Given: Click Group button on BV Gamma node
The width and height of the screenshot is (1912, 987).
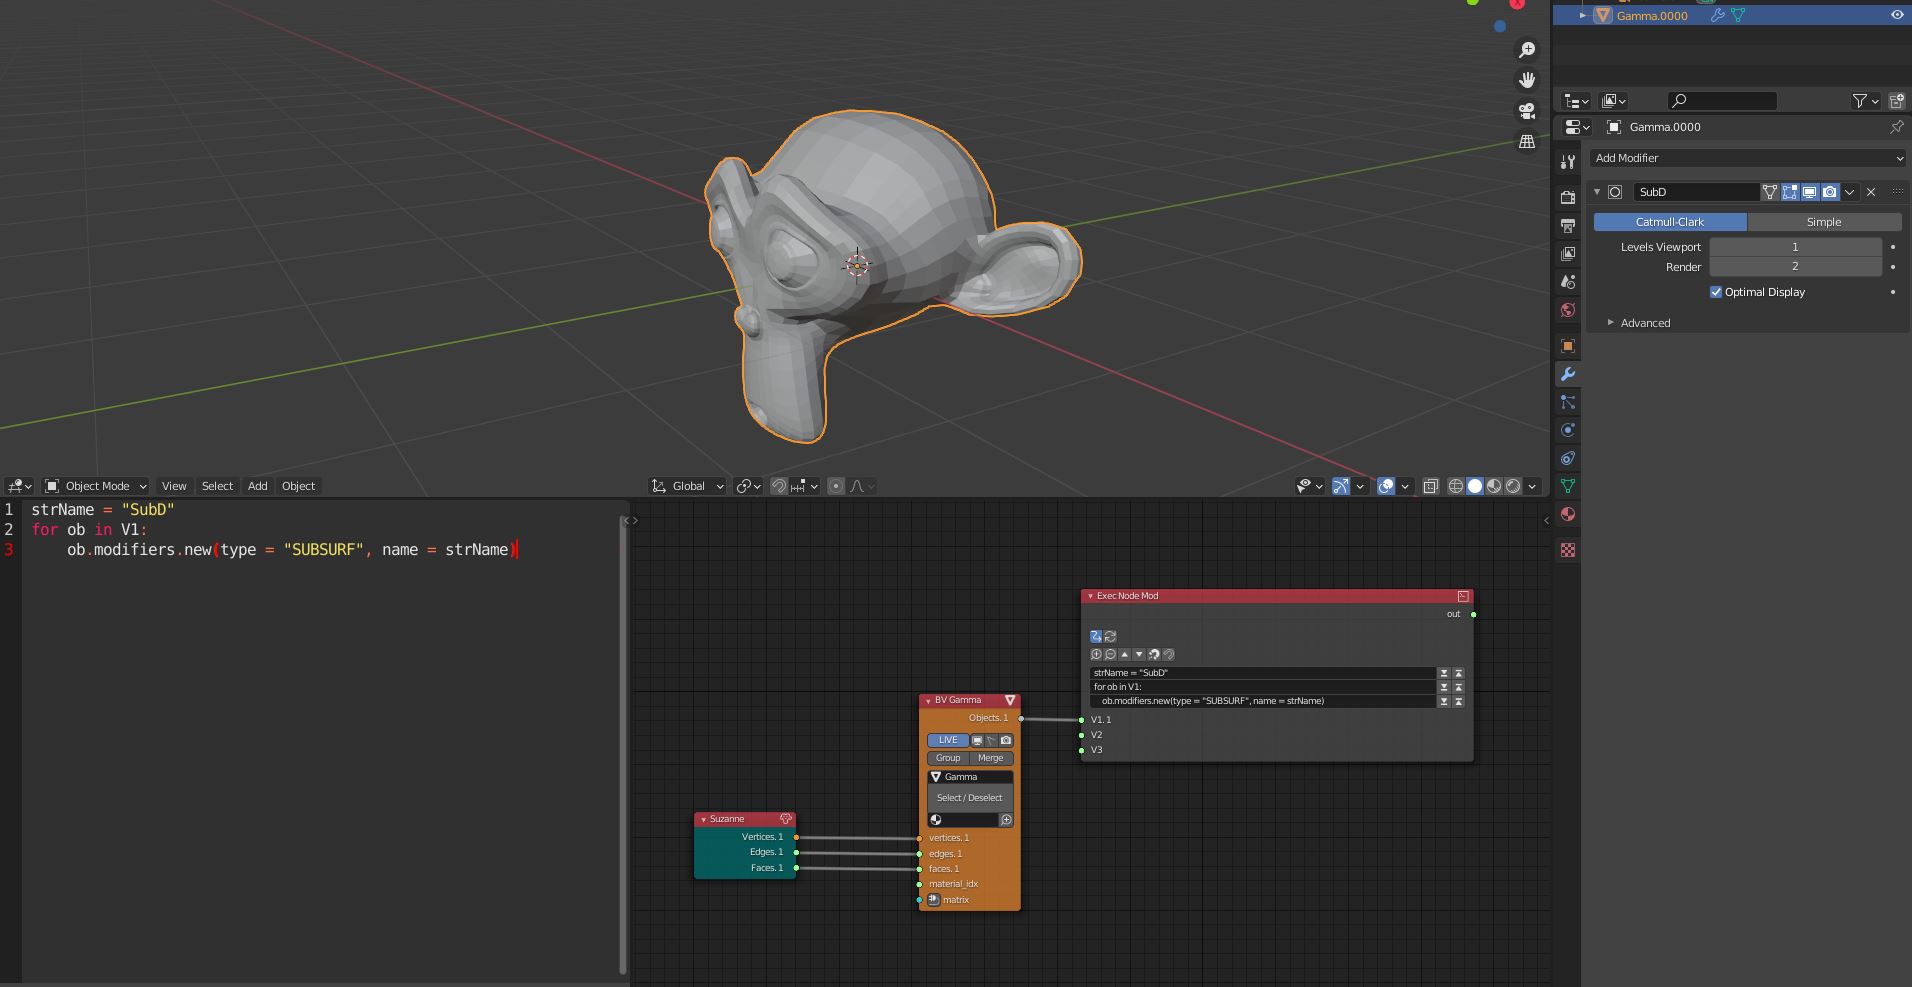Looking at the screenshot, I should [x=948, y=758].
